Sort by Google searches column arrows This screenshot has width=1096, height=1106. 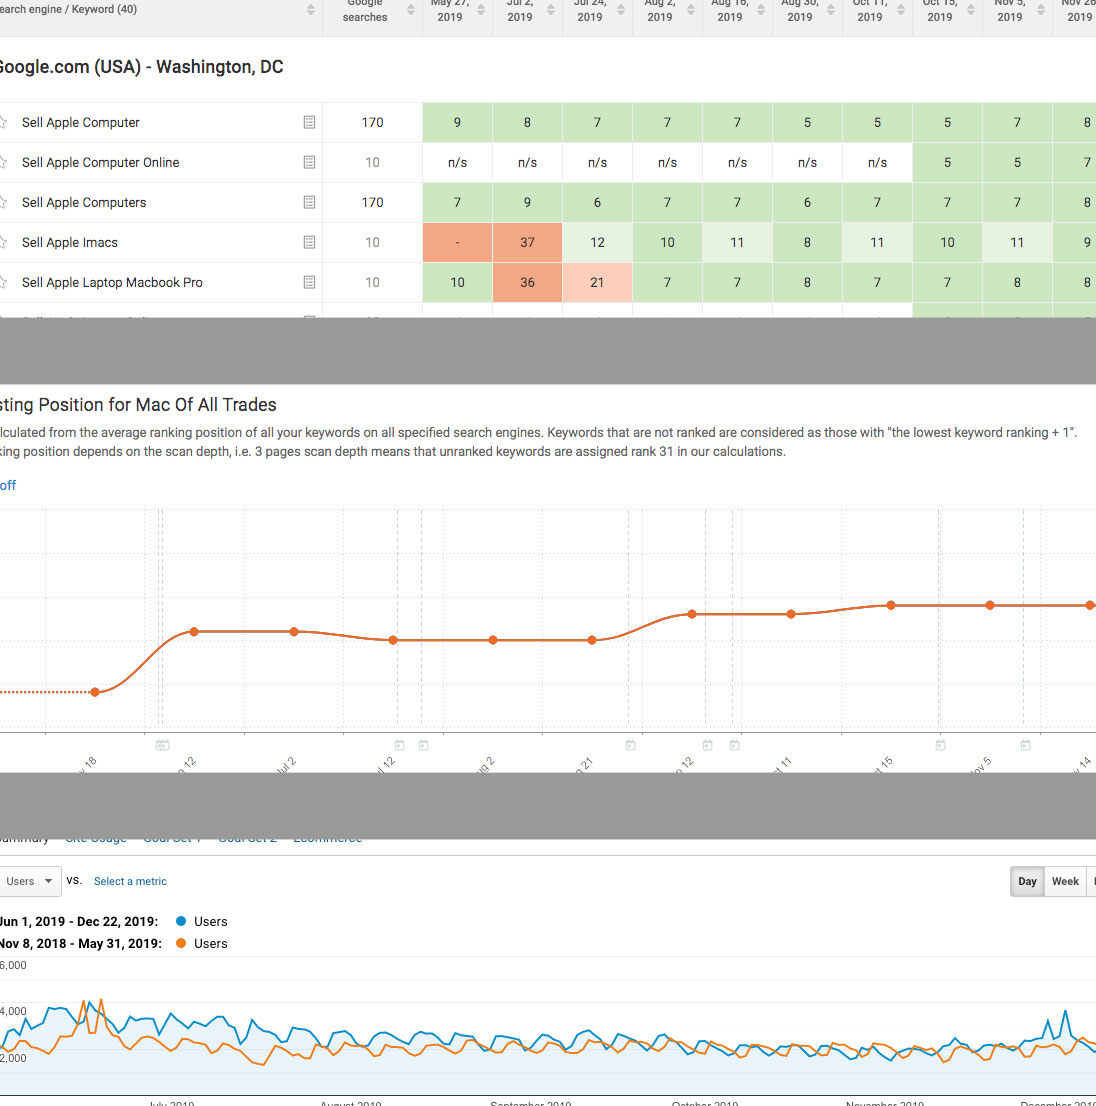point(410,10)
